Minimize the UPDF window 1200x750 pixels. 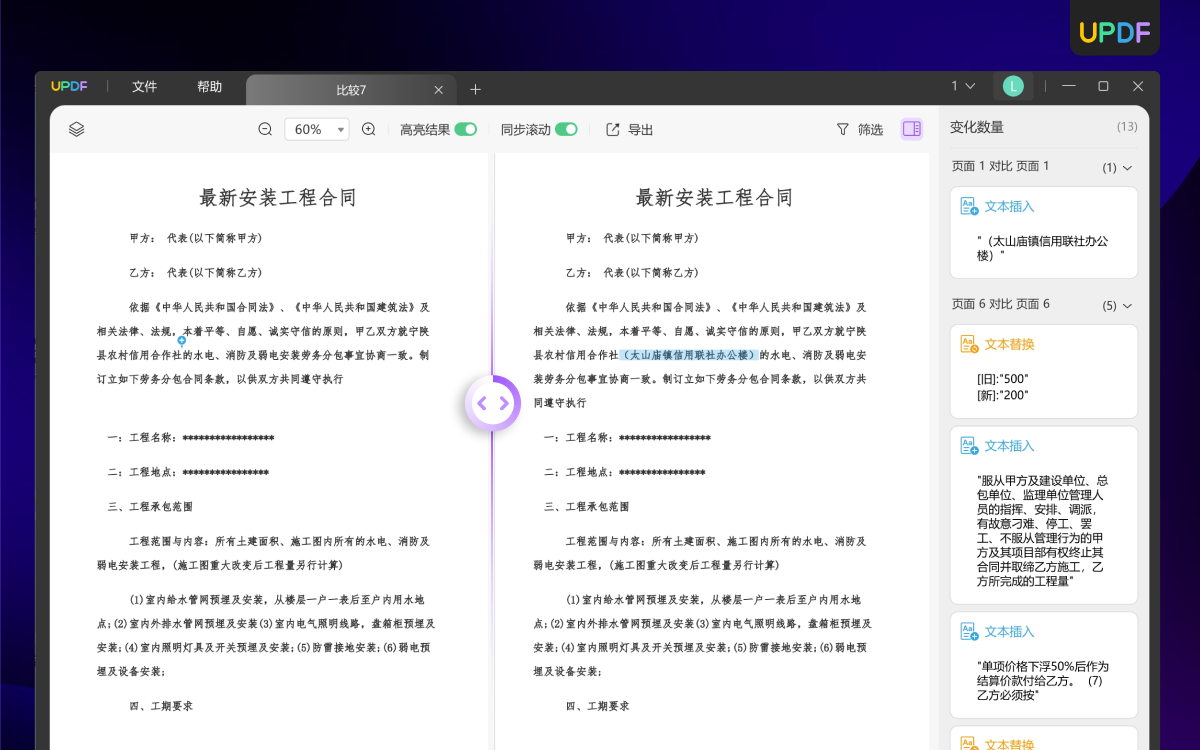click(x=1069, y=86)
